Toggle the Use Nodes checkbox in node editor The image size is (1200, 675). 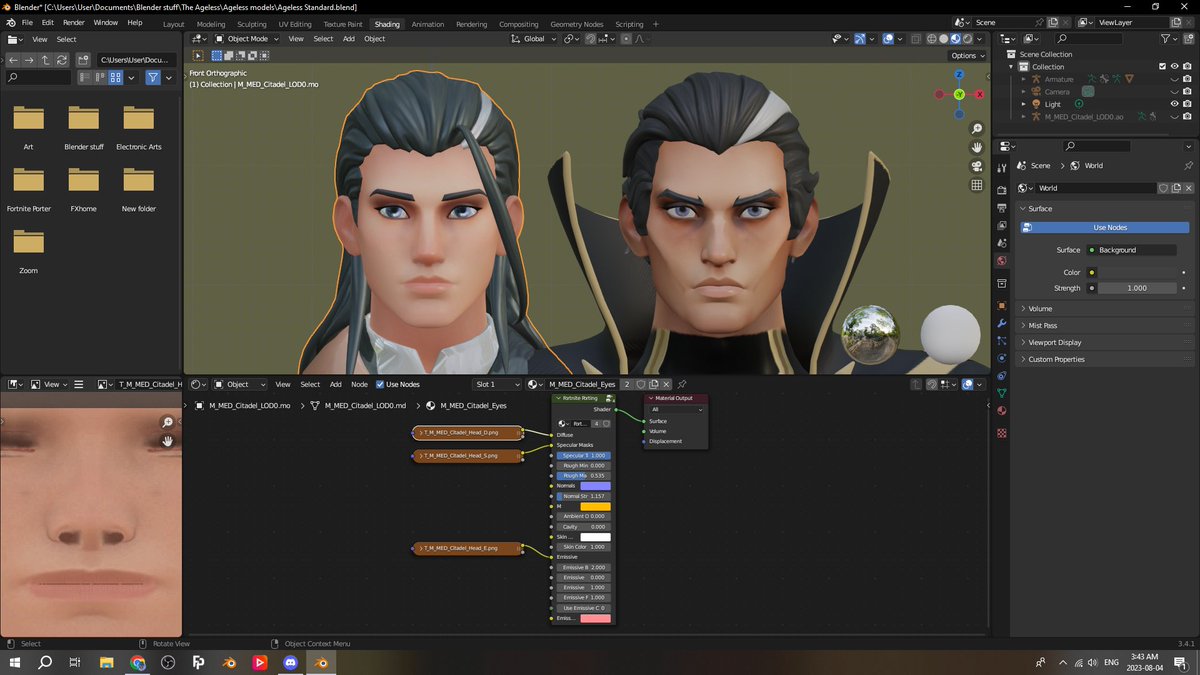click(380, 384)
